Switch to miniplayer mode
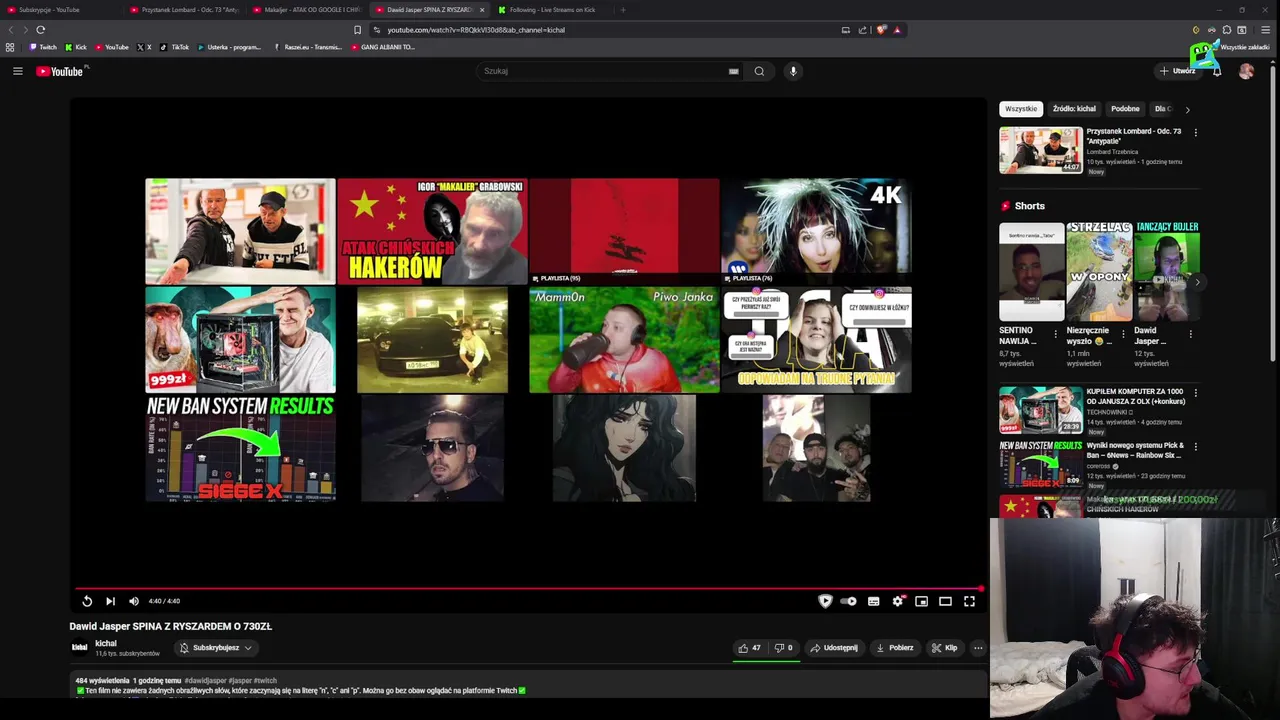The image size is (1280, 720). (921, 601)
